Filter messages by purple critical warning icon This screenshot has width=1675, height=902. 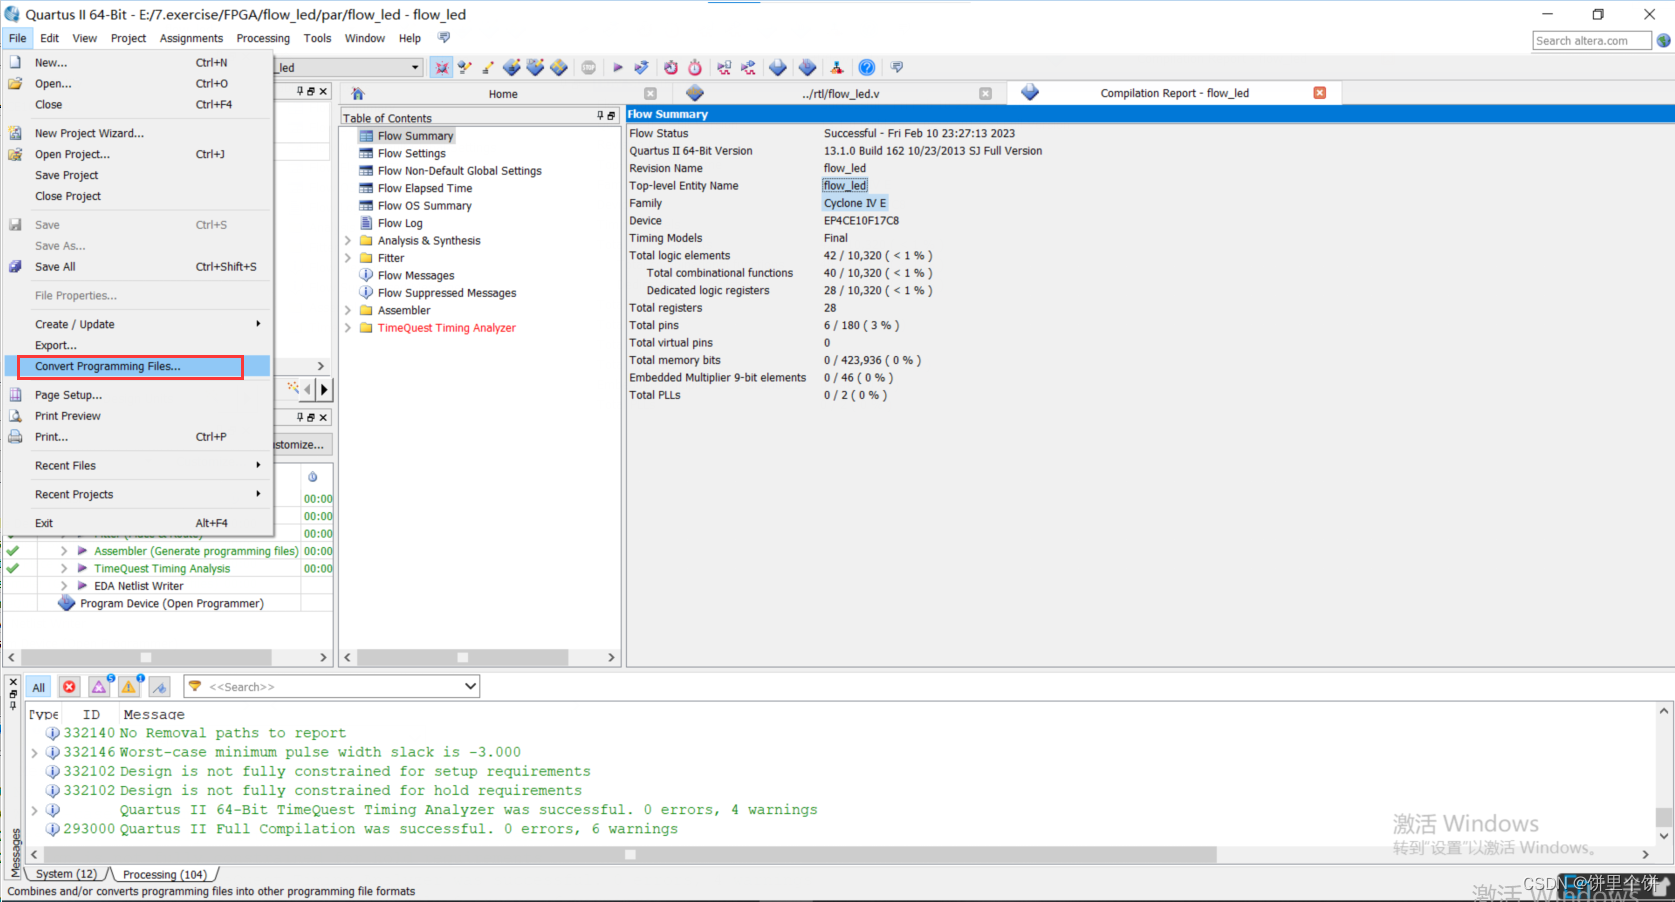click(x=99, y=687)
